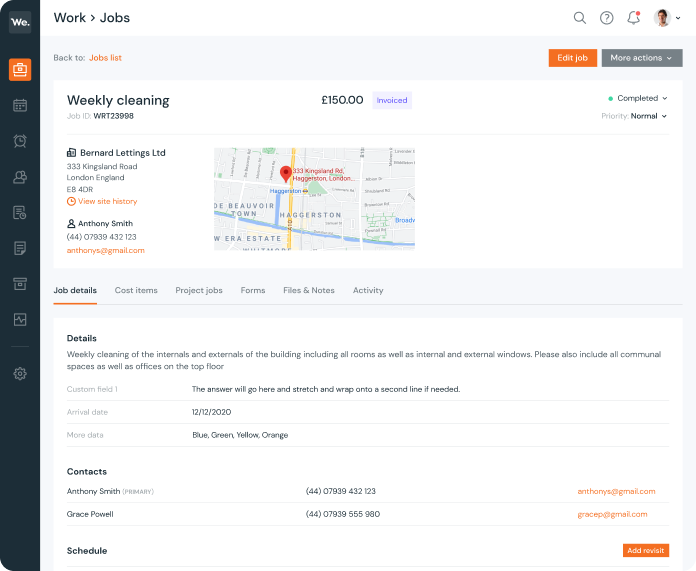Open the archive box sidebar icon
Screen dimensions: 696x571
pyautogui.click(x=20, y=284)
